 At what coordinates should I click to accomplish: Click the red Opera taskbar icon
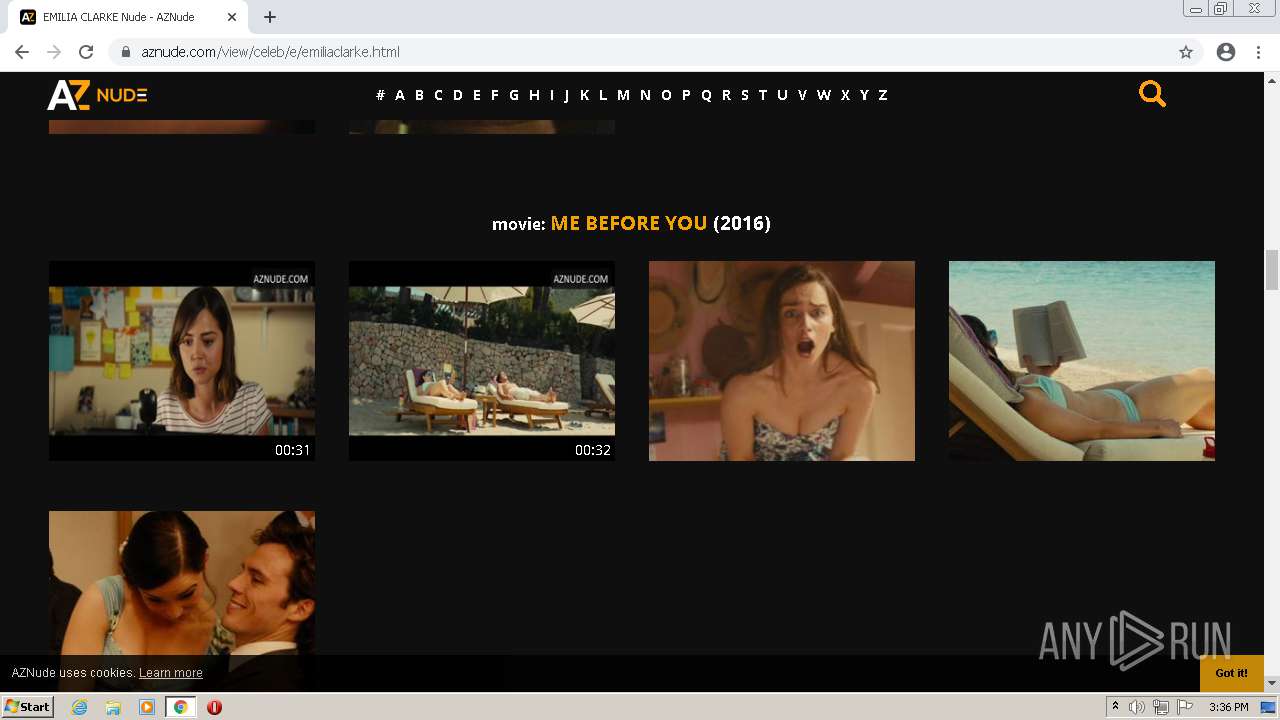point(214,707)
